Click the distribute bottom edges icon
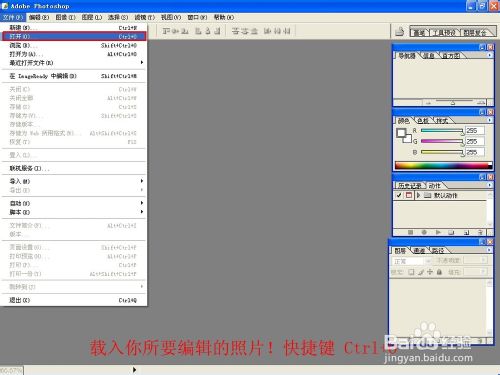 tap(254, 31)
